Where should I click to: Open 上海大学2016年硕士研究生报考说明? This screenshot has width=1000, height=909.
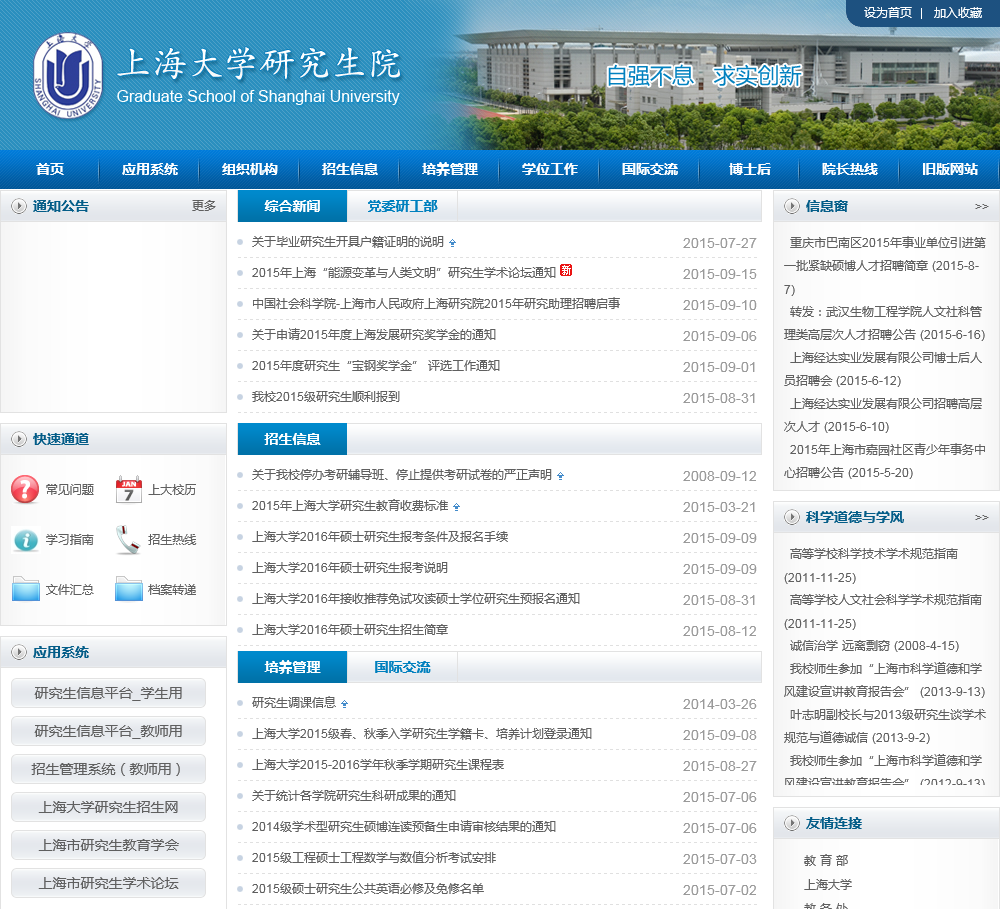[x=349, y=568]
